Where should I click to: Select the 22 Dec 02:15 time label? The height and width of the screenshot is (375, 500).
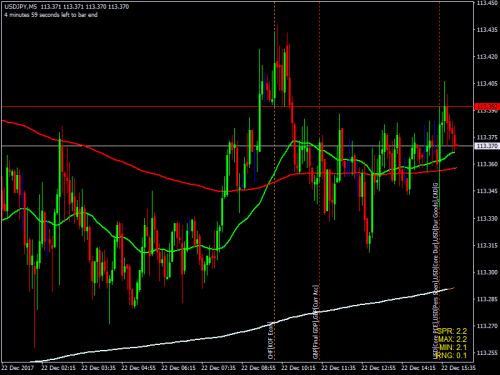(58, 368)
